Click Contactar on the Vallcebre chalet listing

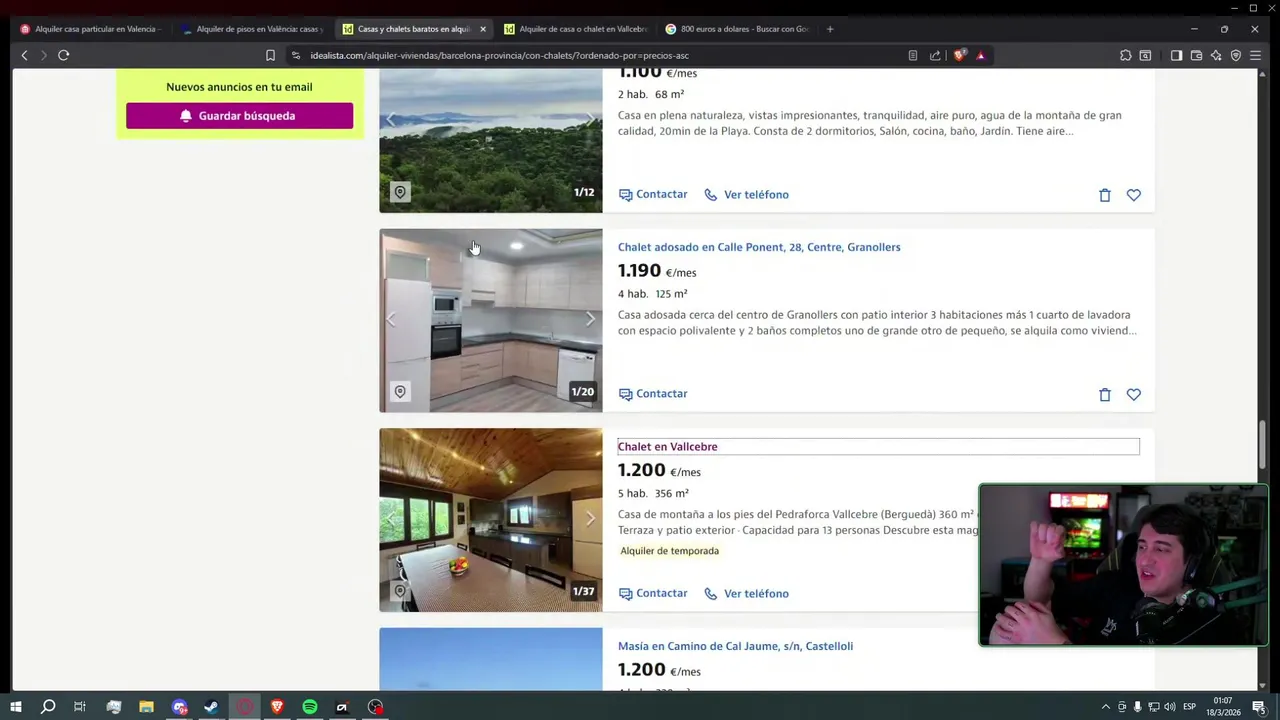click(x=653, y=593)
